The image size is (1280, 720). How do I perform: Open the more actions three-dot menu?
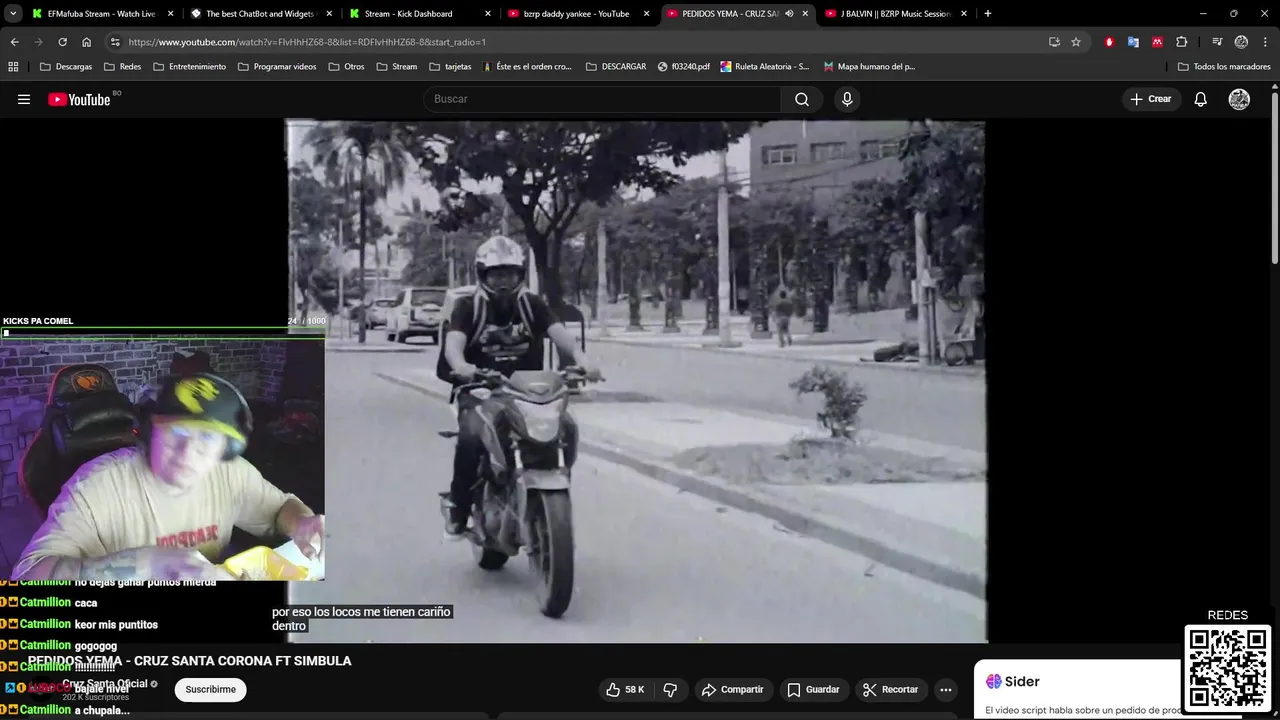(x=946, y=689)
